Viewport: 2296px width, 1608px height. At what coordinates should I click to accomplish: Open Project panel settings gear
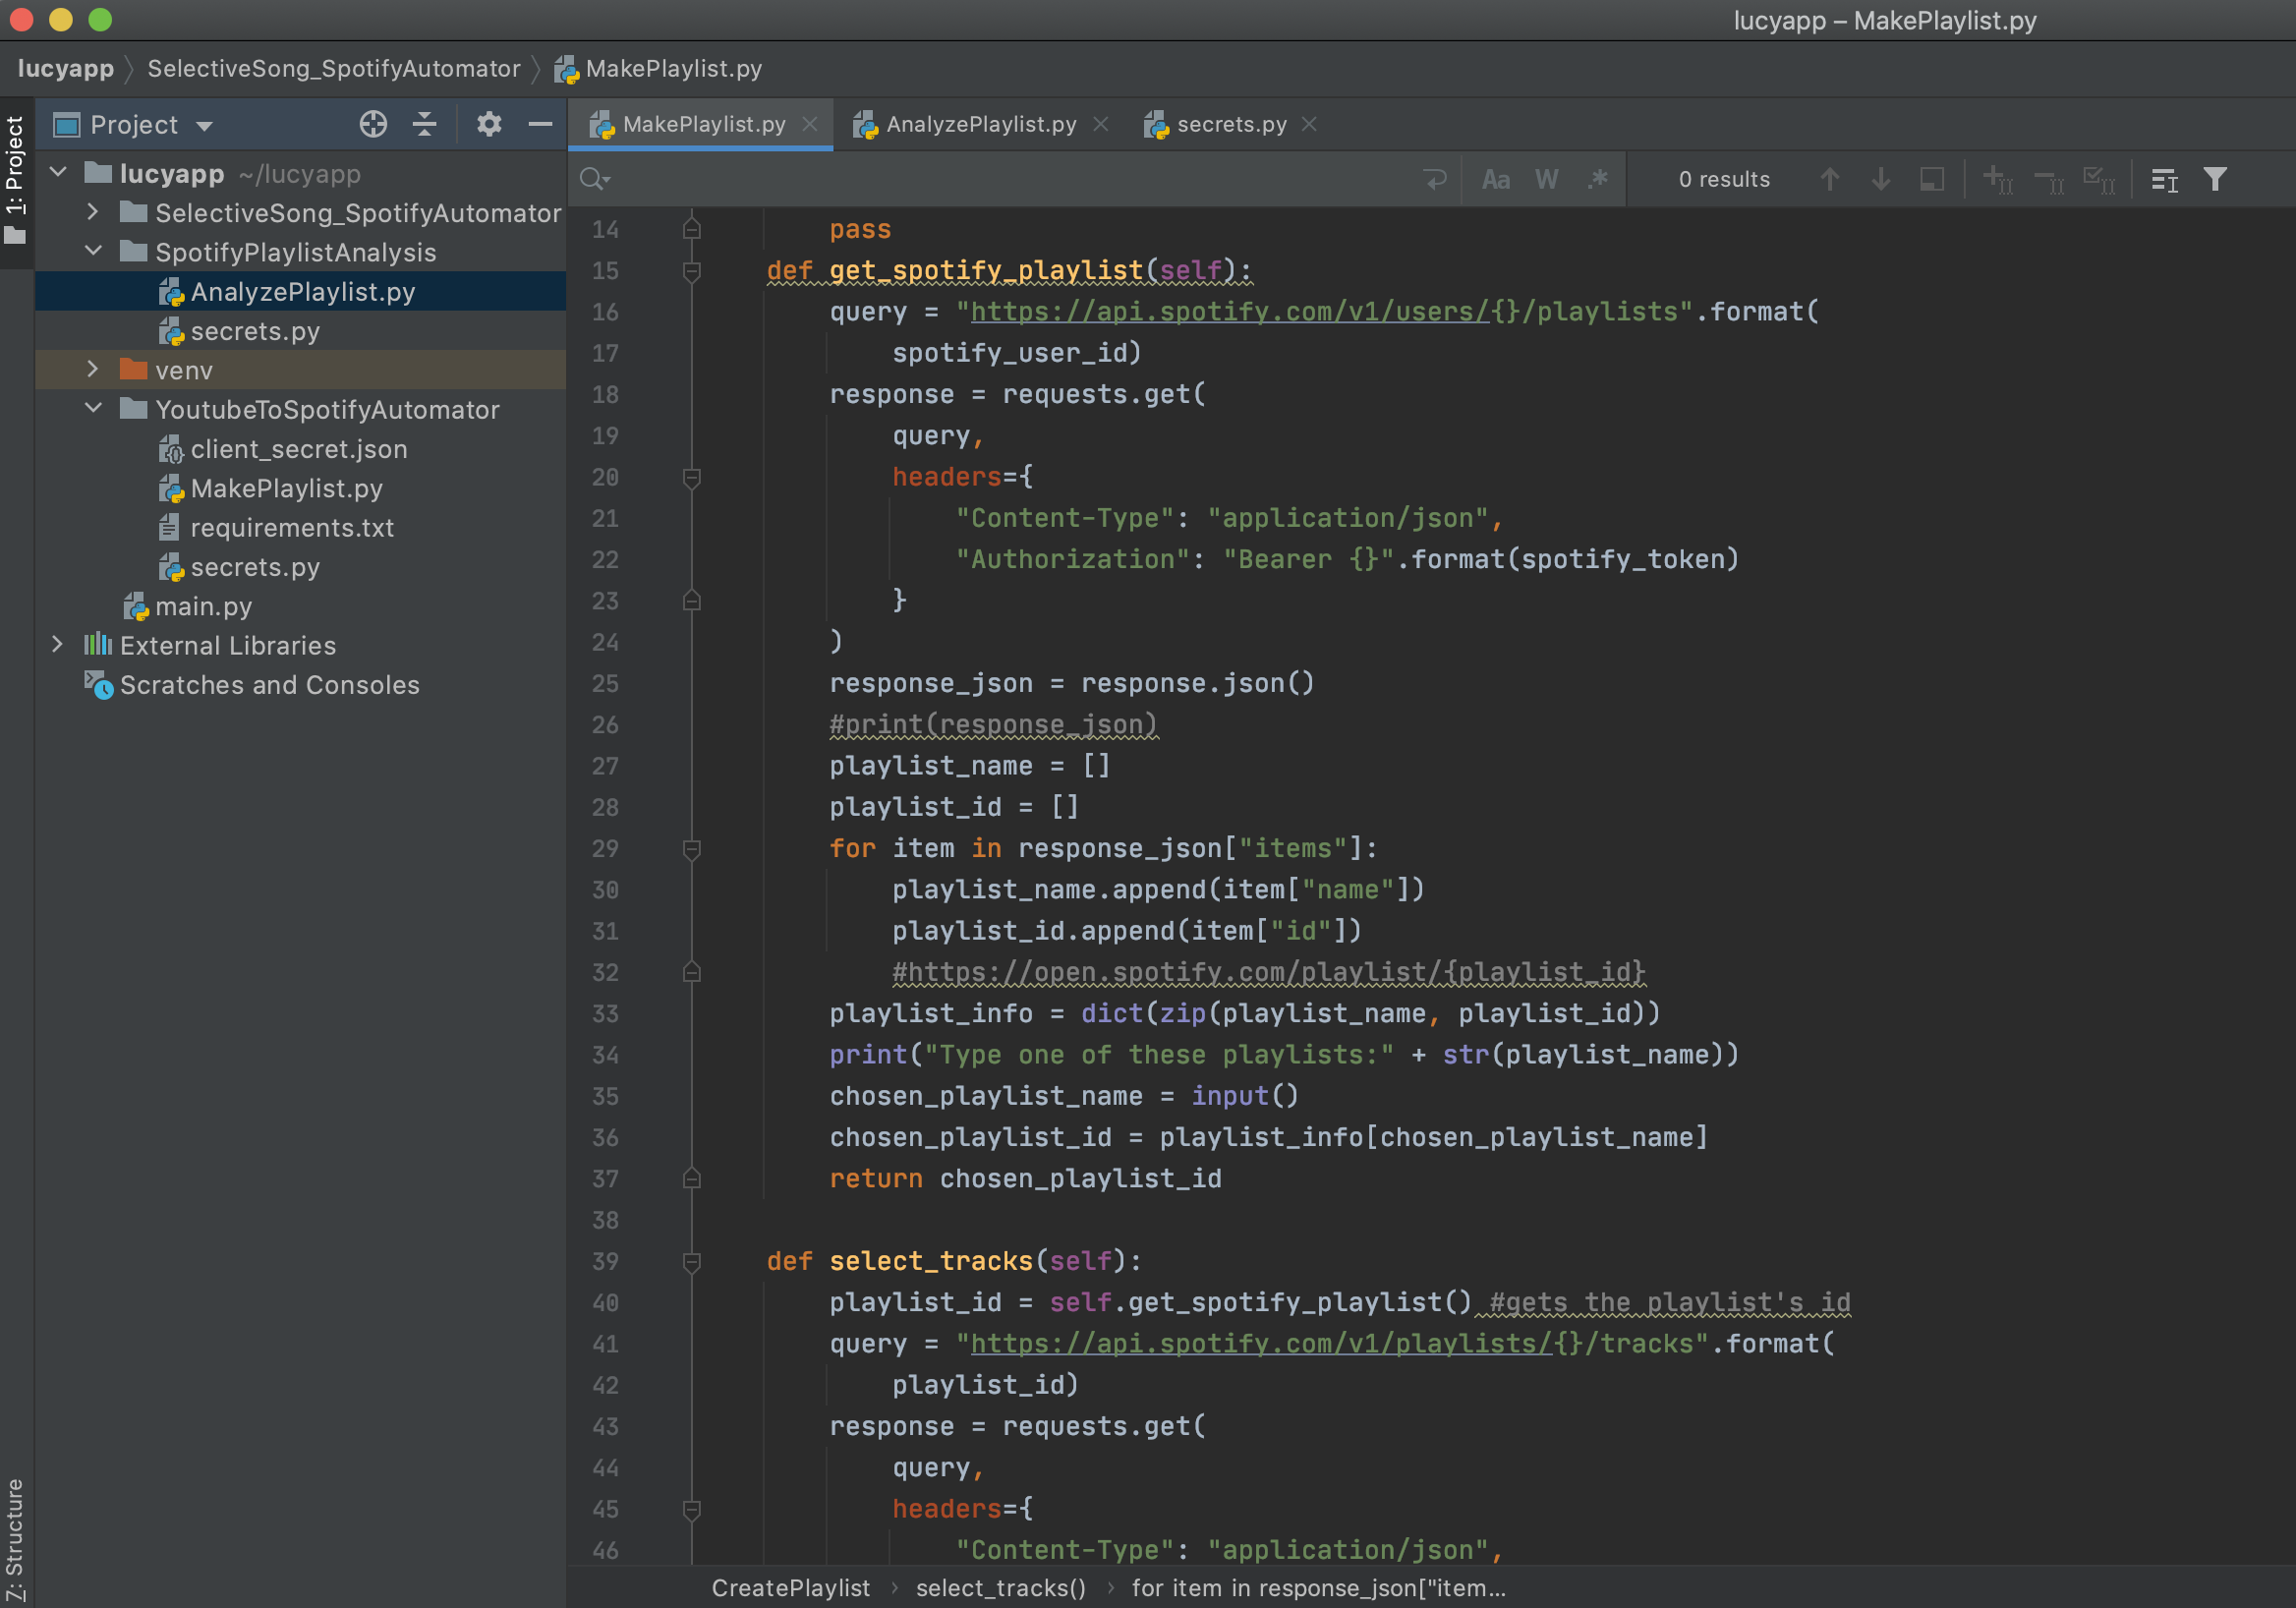[489, 124]
